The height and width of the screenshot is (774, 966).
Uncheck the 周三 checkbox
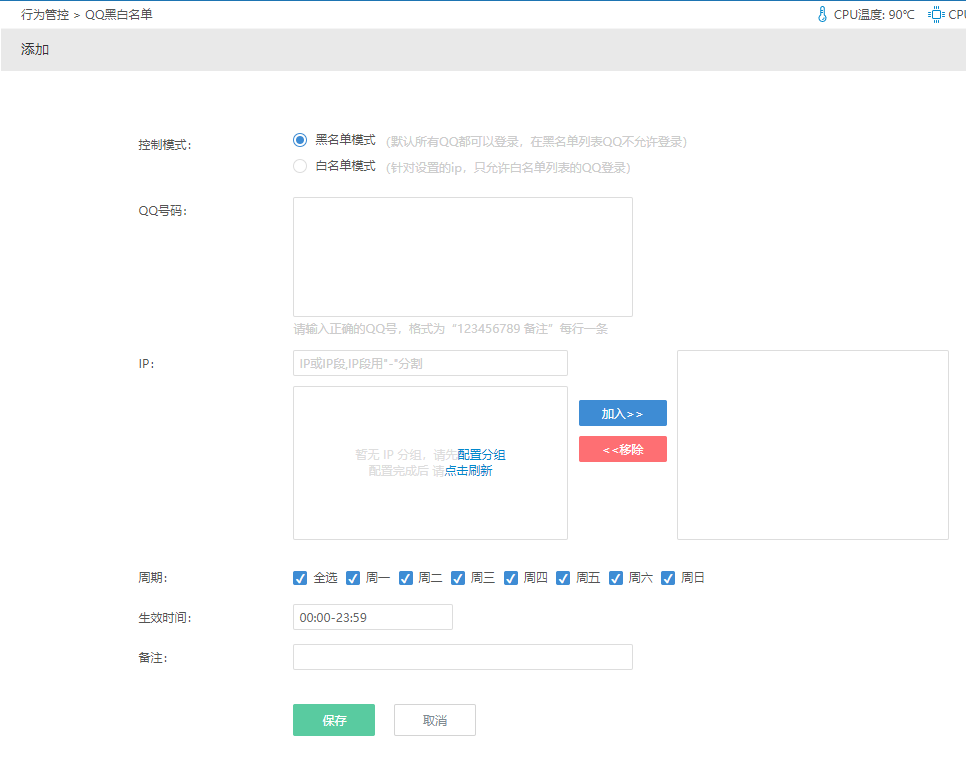(x=458, y=578)
